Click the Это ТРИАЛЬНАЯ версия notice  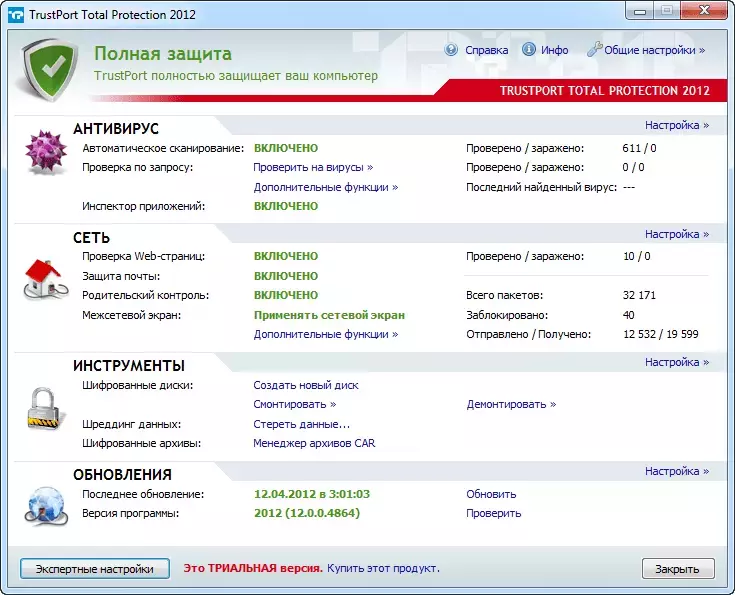[253, 568]
